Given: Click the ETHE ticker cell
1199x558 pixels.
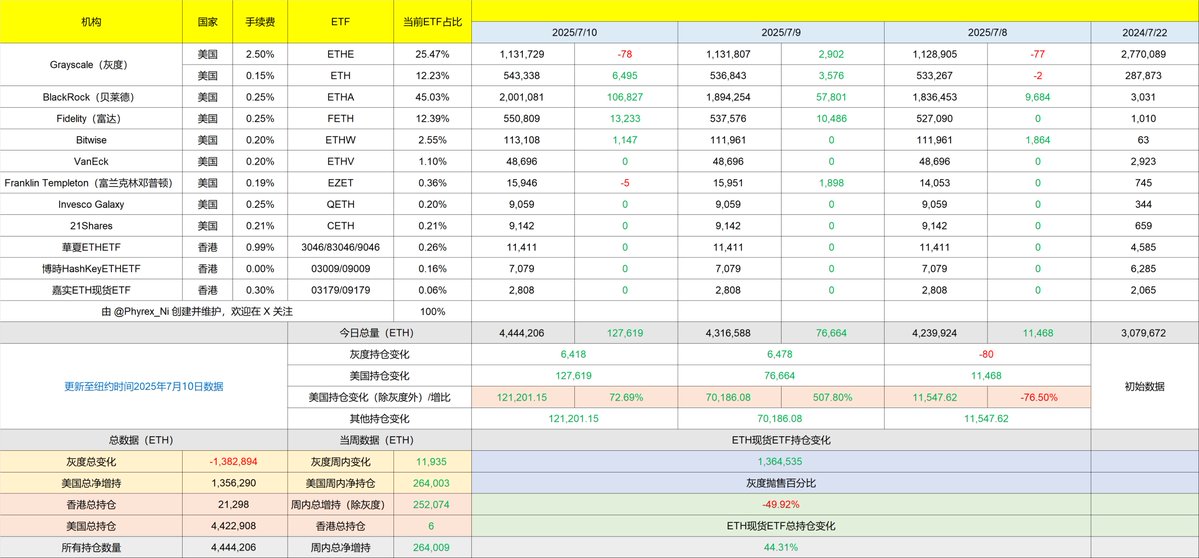Looking at the screenshot, I should tap(341, 54).
